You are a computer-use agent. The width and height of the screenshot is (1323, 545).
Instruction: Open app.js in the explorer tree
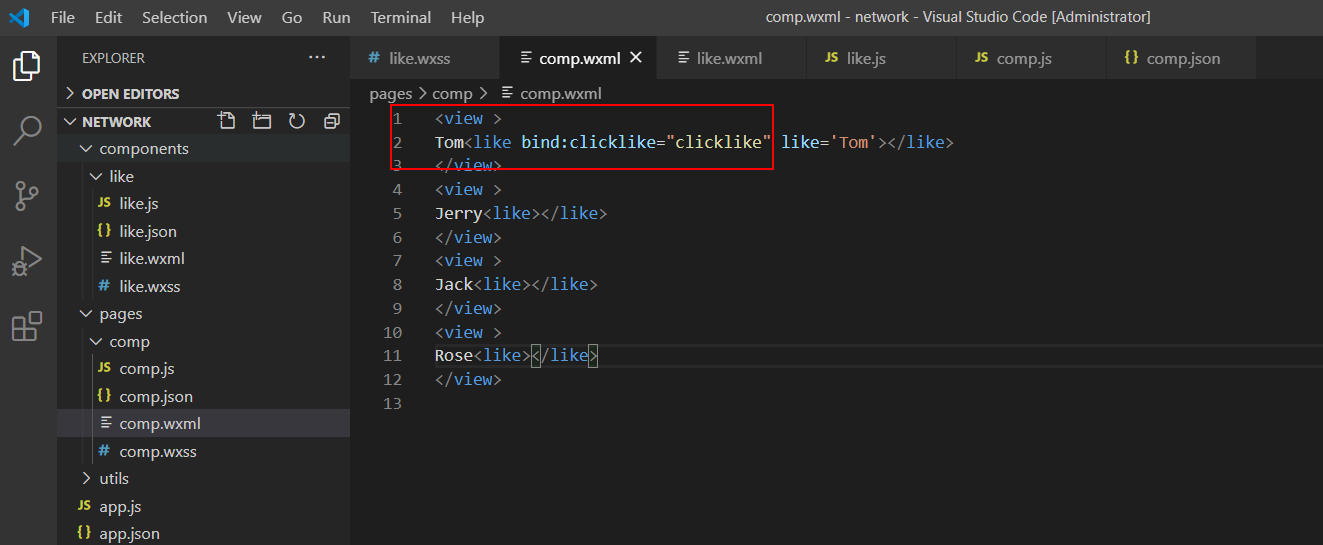click(x=204, y=507)
